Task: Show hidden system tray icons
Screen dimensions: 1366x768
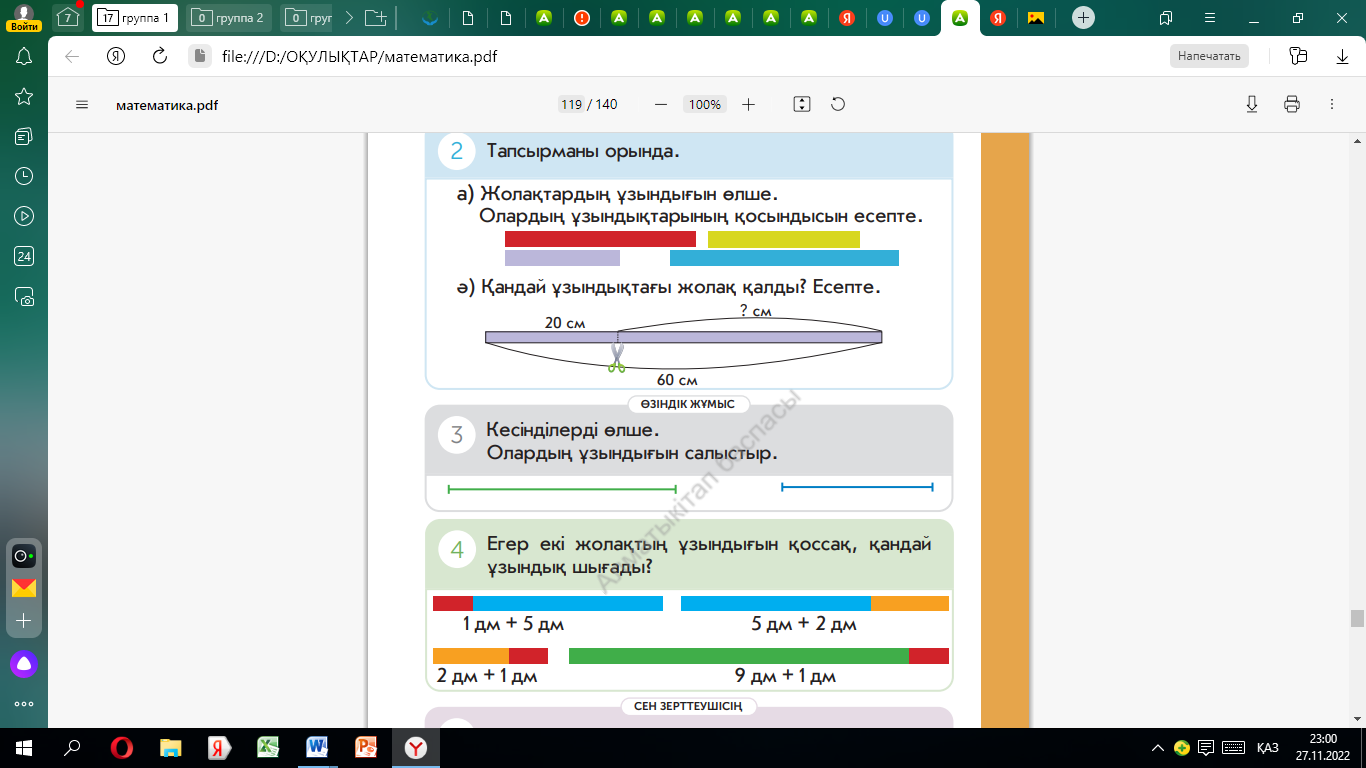Action: tap(1158, 748)
